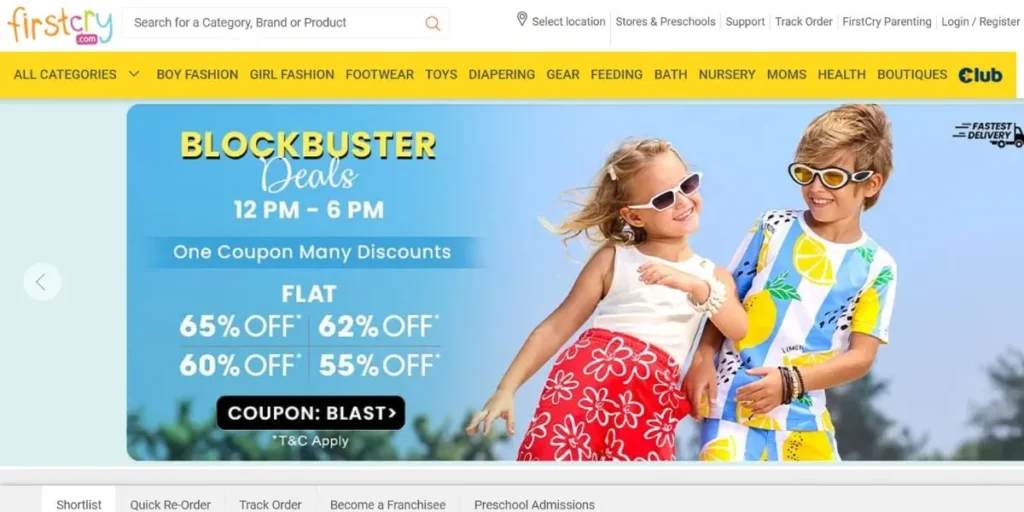Open the Club logo link
Viewport: 1024px width, 512px height.
[x=980, y=75]
